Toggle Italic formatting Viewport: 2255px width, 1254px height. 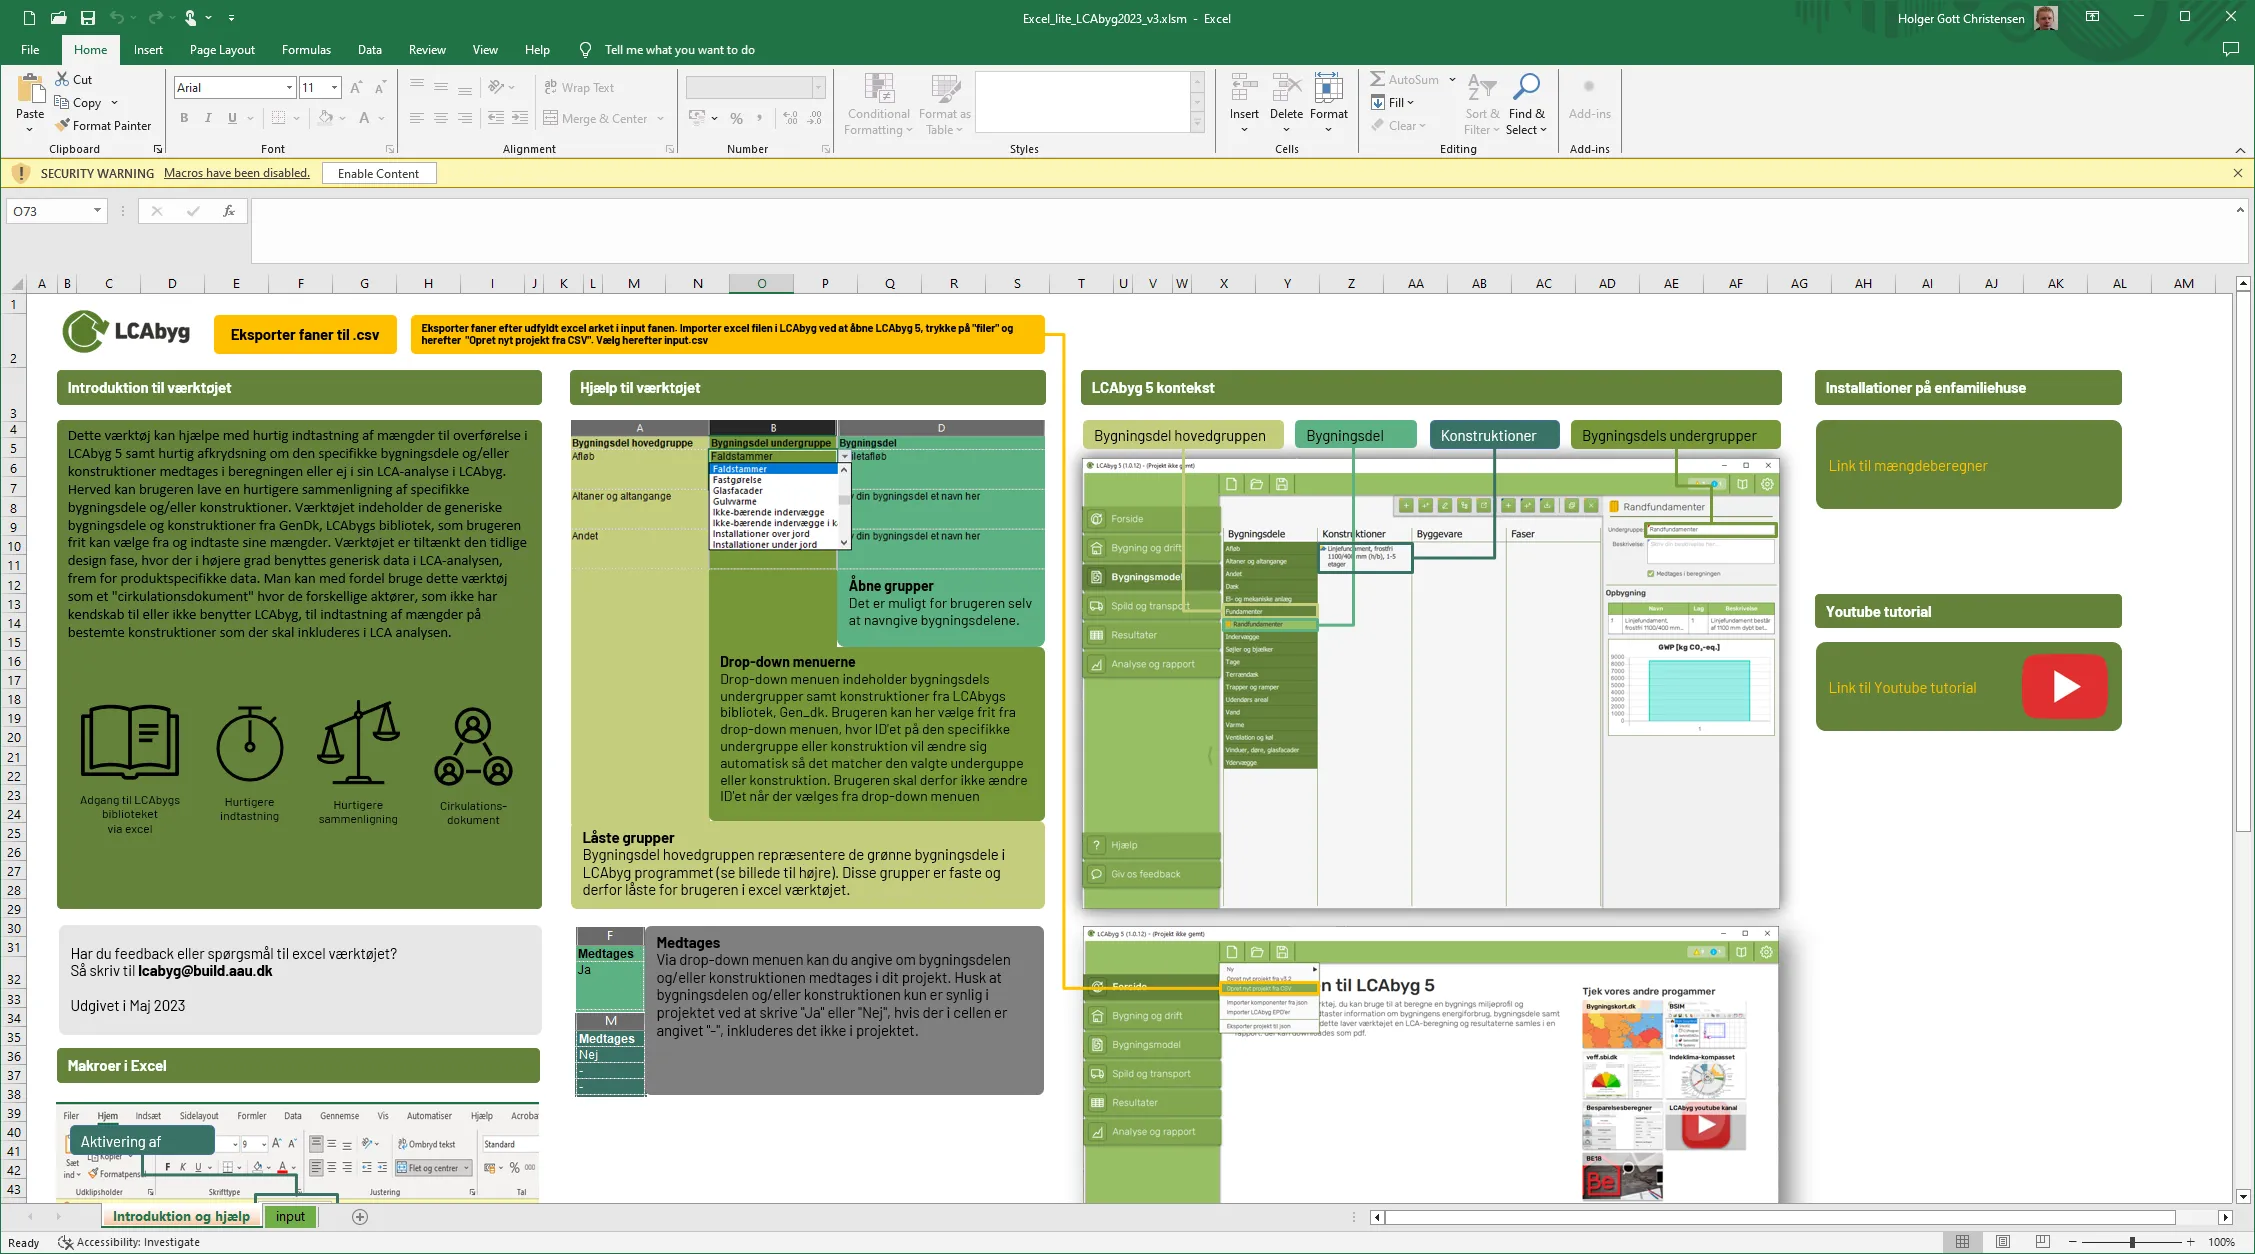208,118
